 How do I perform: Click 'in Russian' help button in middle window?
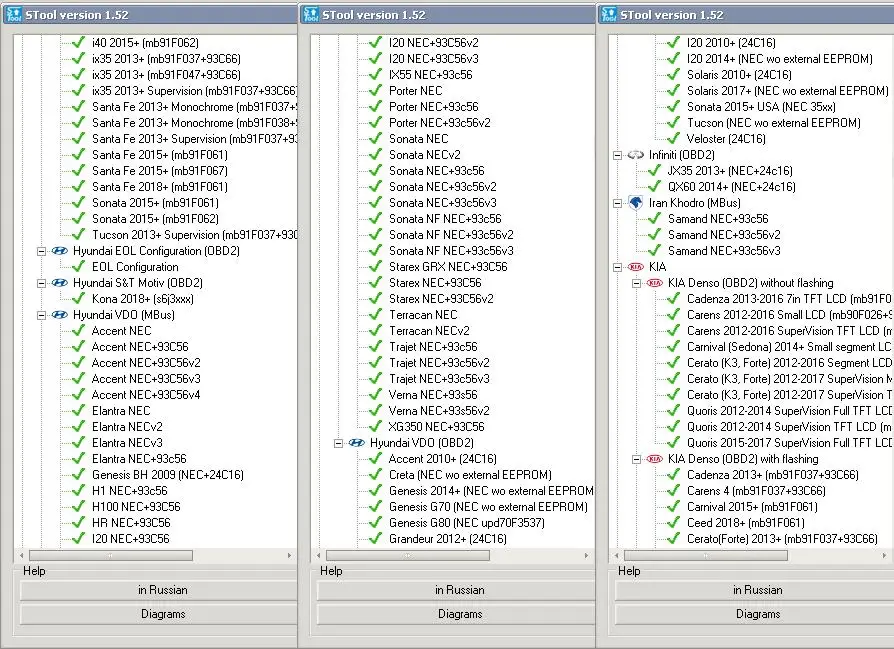[456, 590]
